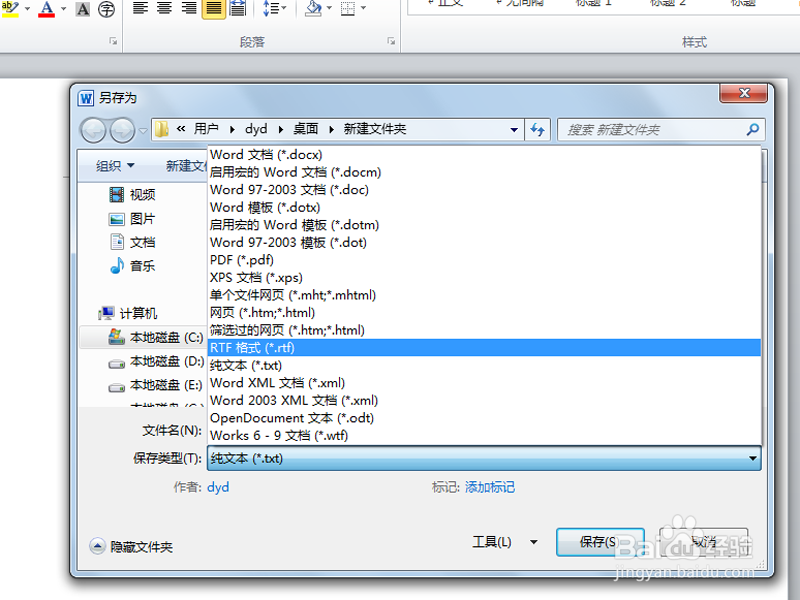Choose Works 6 - 9 文档 (*.wtf)
This screenshot has height=600, width=800.
484,435
